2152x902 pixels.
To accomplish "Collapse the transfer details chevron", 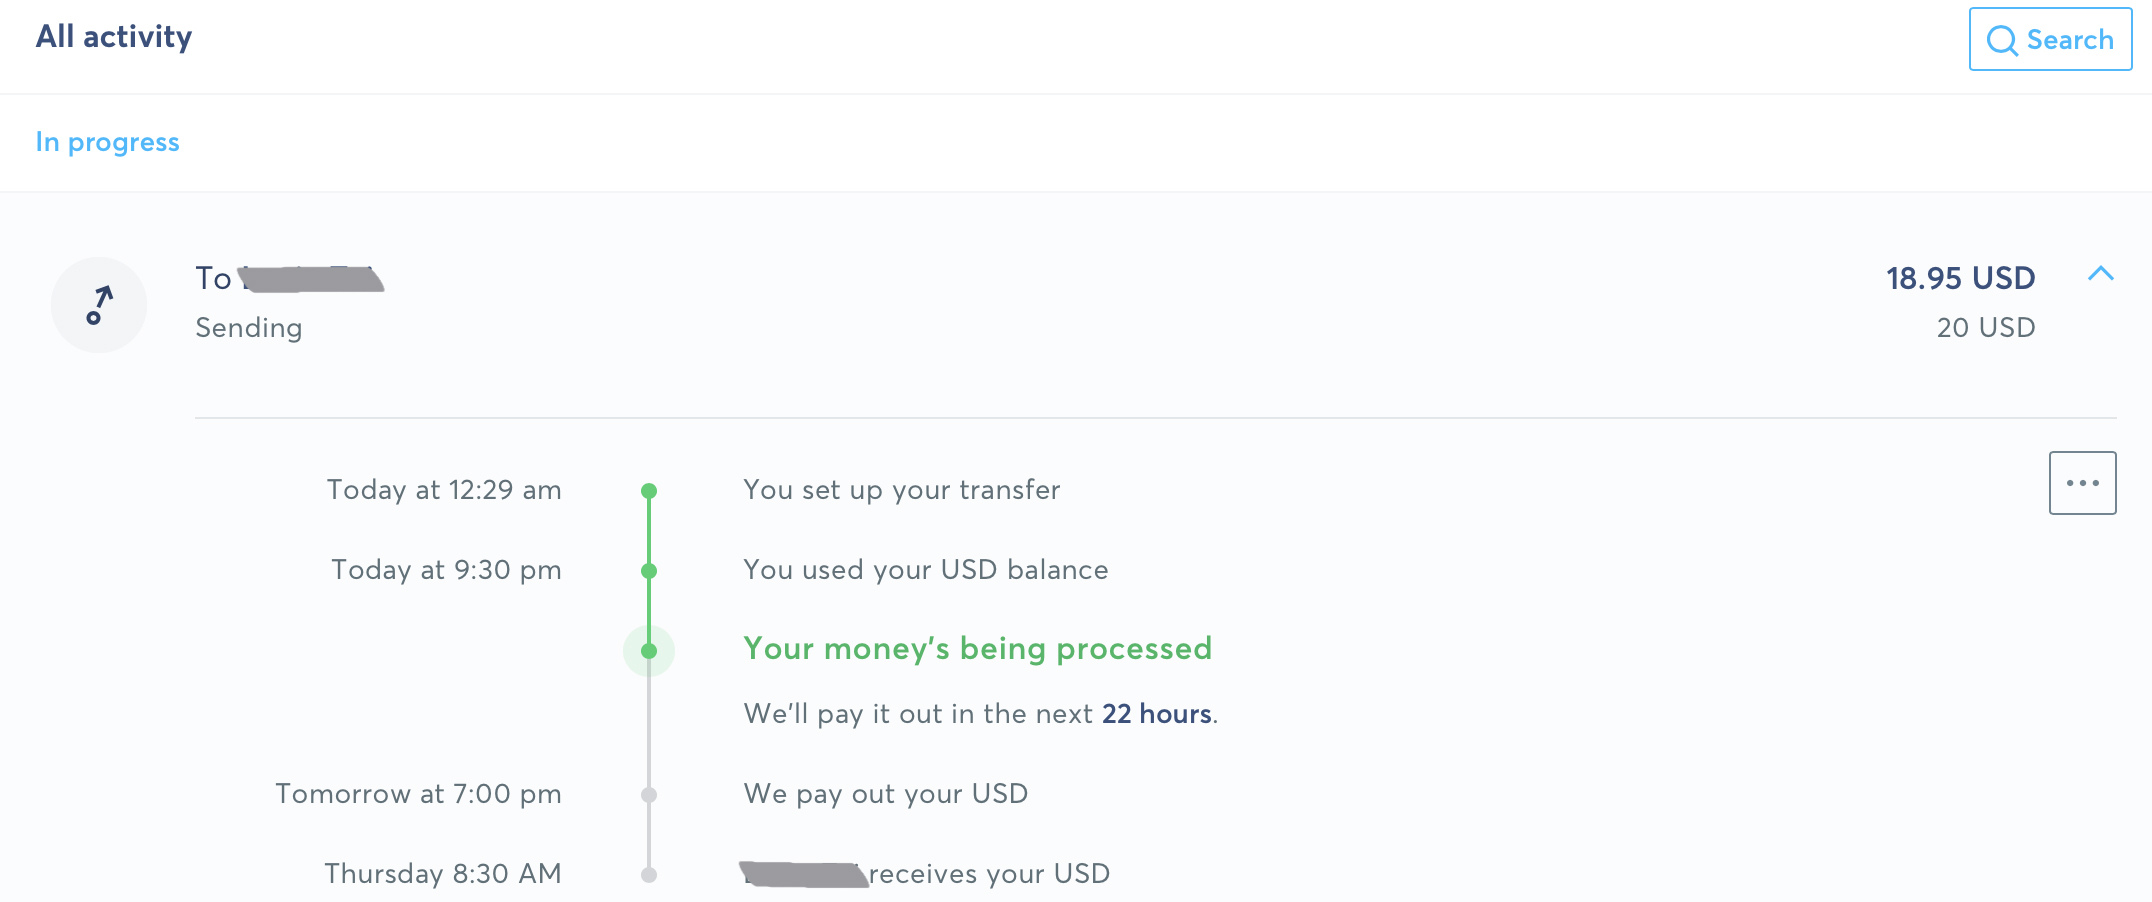I will click(2101, 273).
